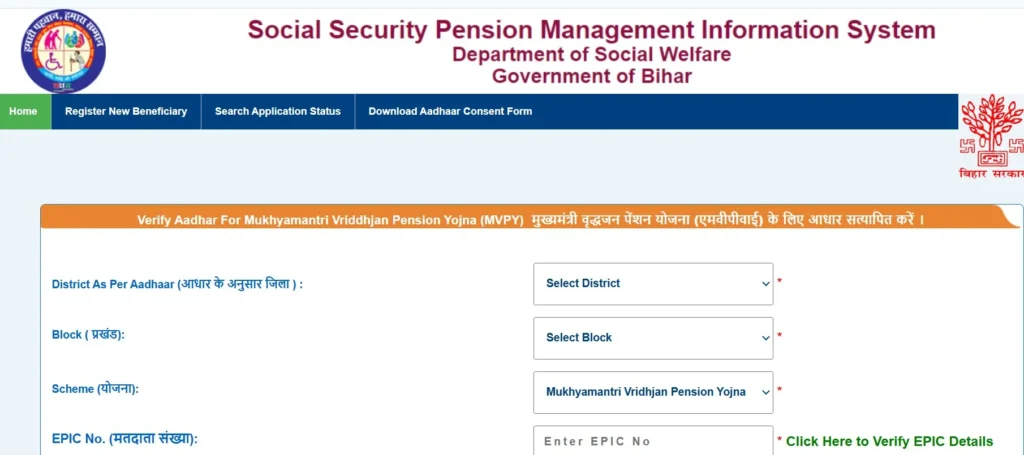Image resolution: width=1024 pixels, height=455 pixels.
Task: Expand the Select Block dropdown
Action: 653,338
